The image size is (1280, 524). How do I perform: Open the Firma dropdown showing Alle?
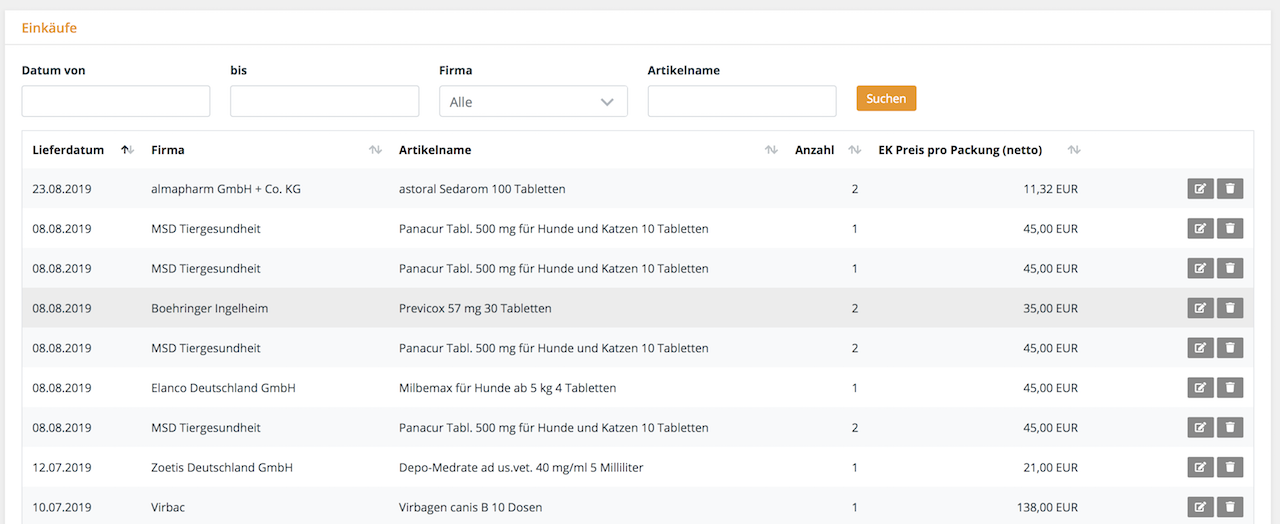533,101
